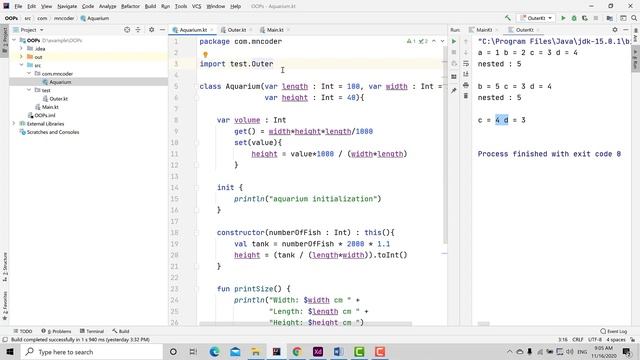Collapse the test package
This screenshot has width=640, height=360.
pos(29,90)
